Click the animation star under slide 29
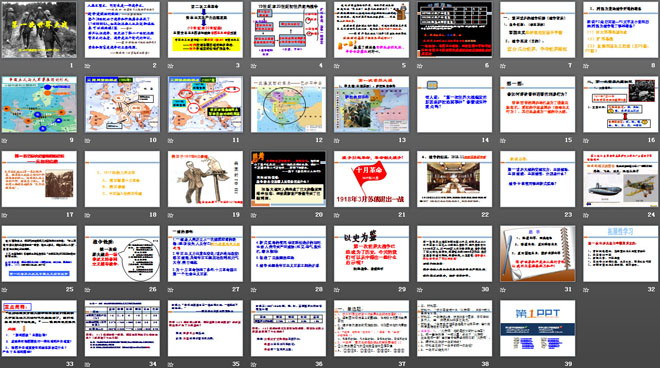Viewport: 660px width, 368px height. [337, 290]
